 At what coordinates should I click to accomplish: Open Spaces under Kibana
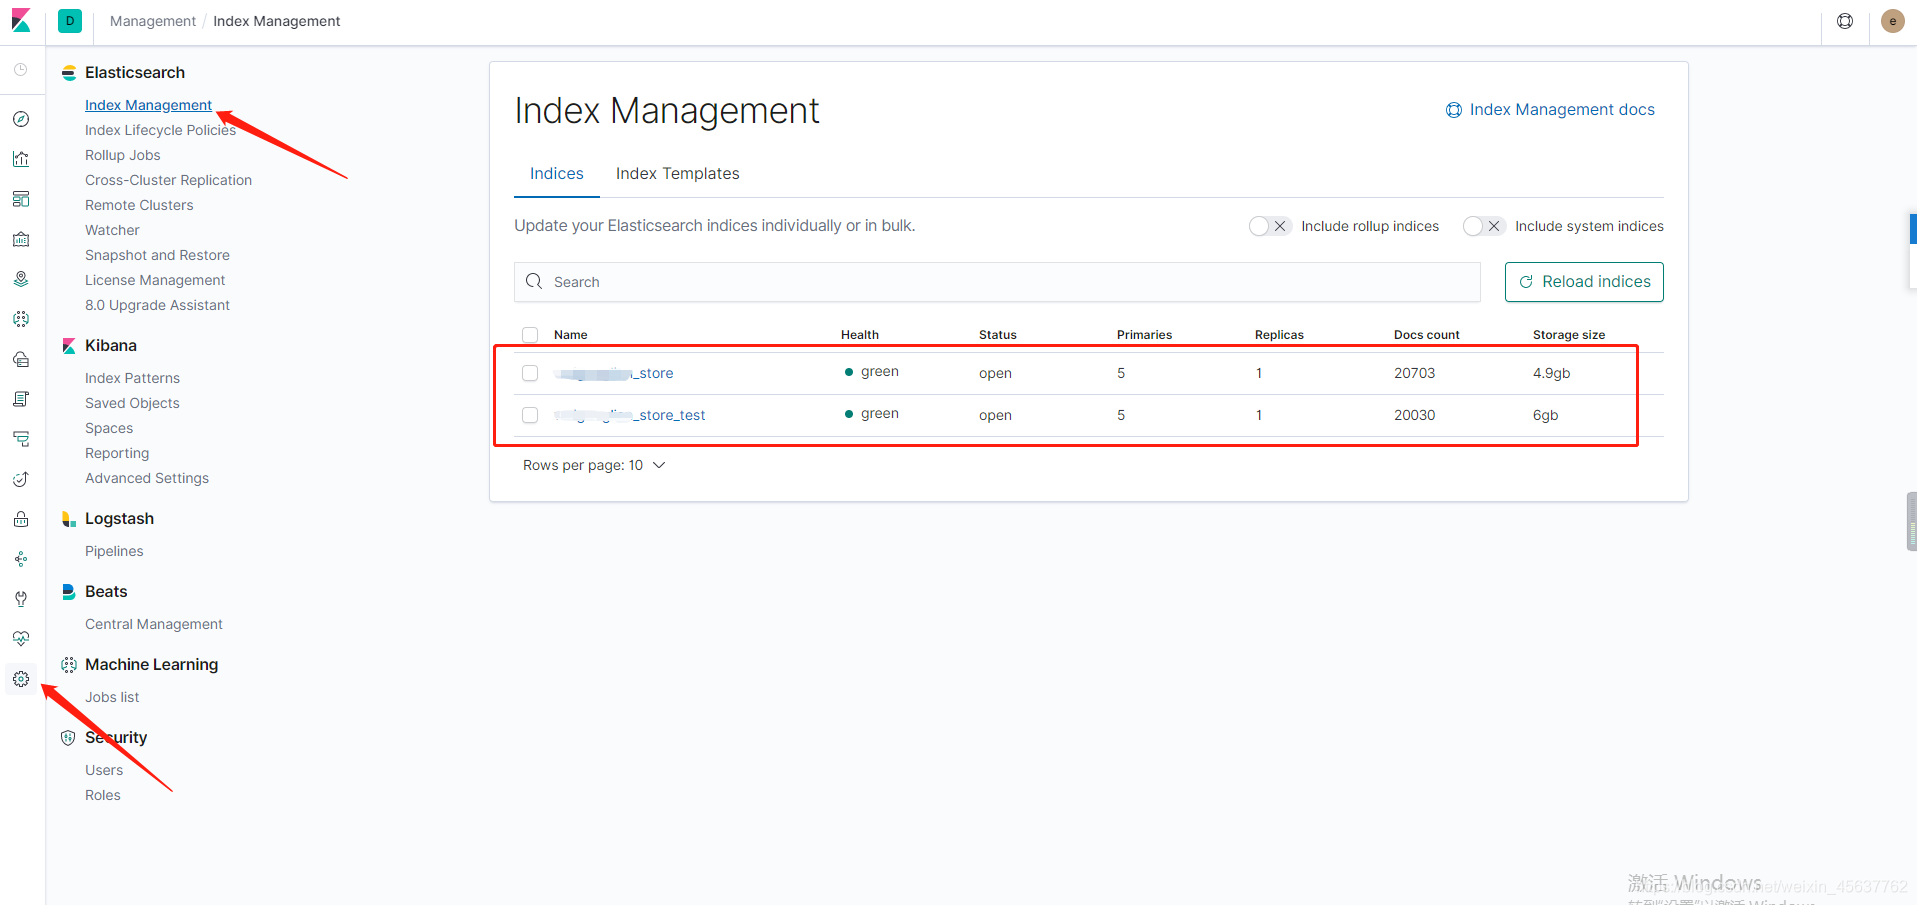coord(109,428)
